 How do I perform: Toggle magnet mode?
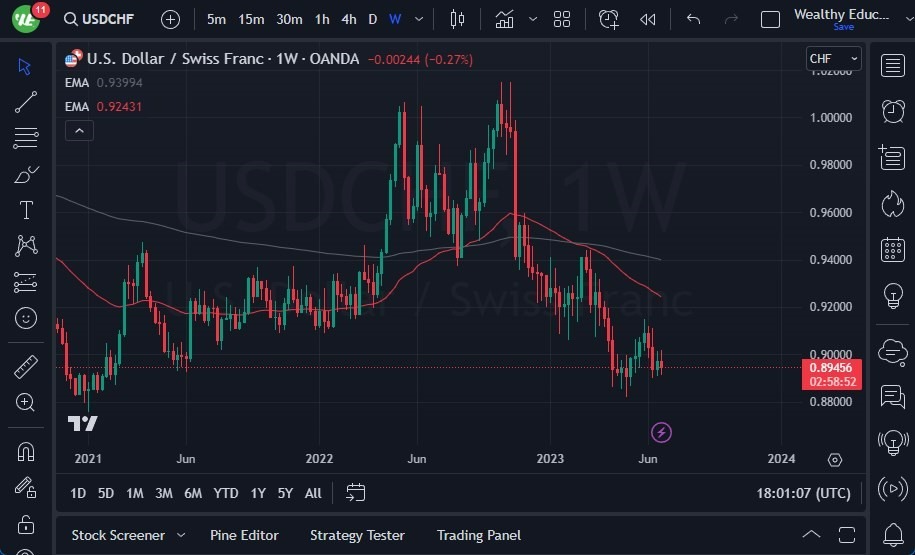tap(26, 452)
